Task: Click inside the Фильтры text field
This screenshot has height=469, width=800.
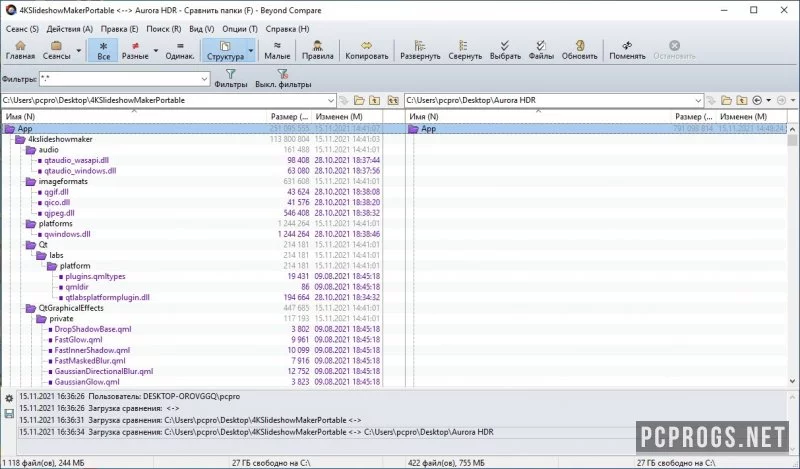Action: [x=119, y=79]
